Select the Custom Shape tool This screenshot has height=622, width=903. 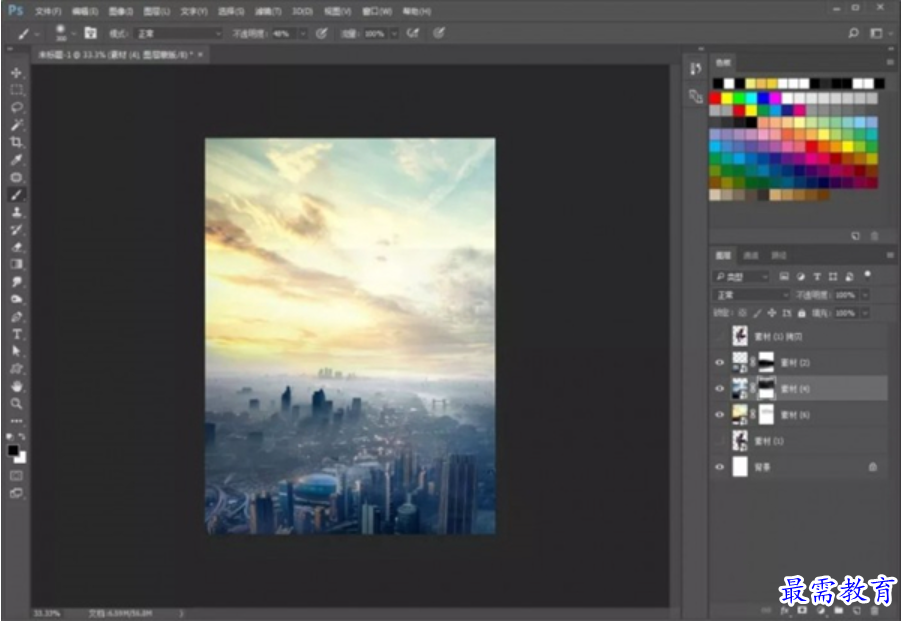(x=17, y=369)
